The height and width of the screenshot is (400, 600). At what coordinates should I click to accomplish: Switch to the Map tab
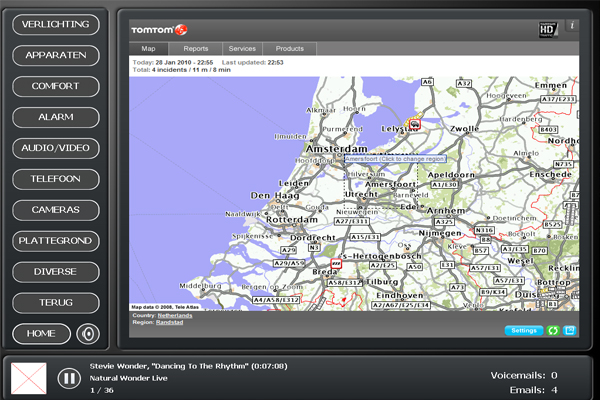point(148,49)
